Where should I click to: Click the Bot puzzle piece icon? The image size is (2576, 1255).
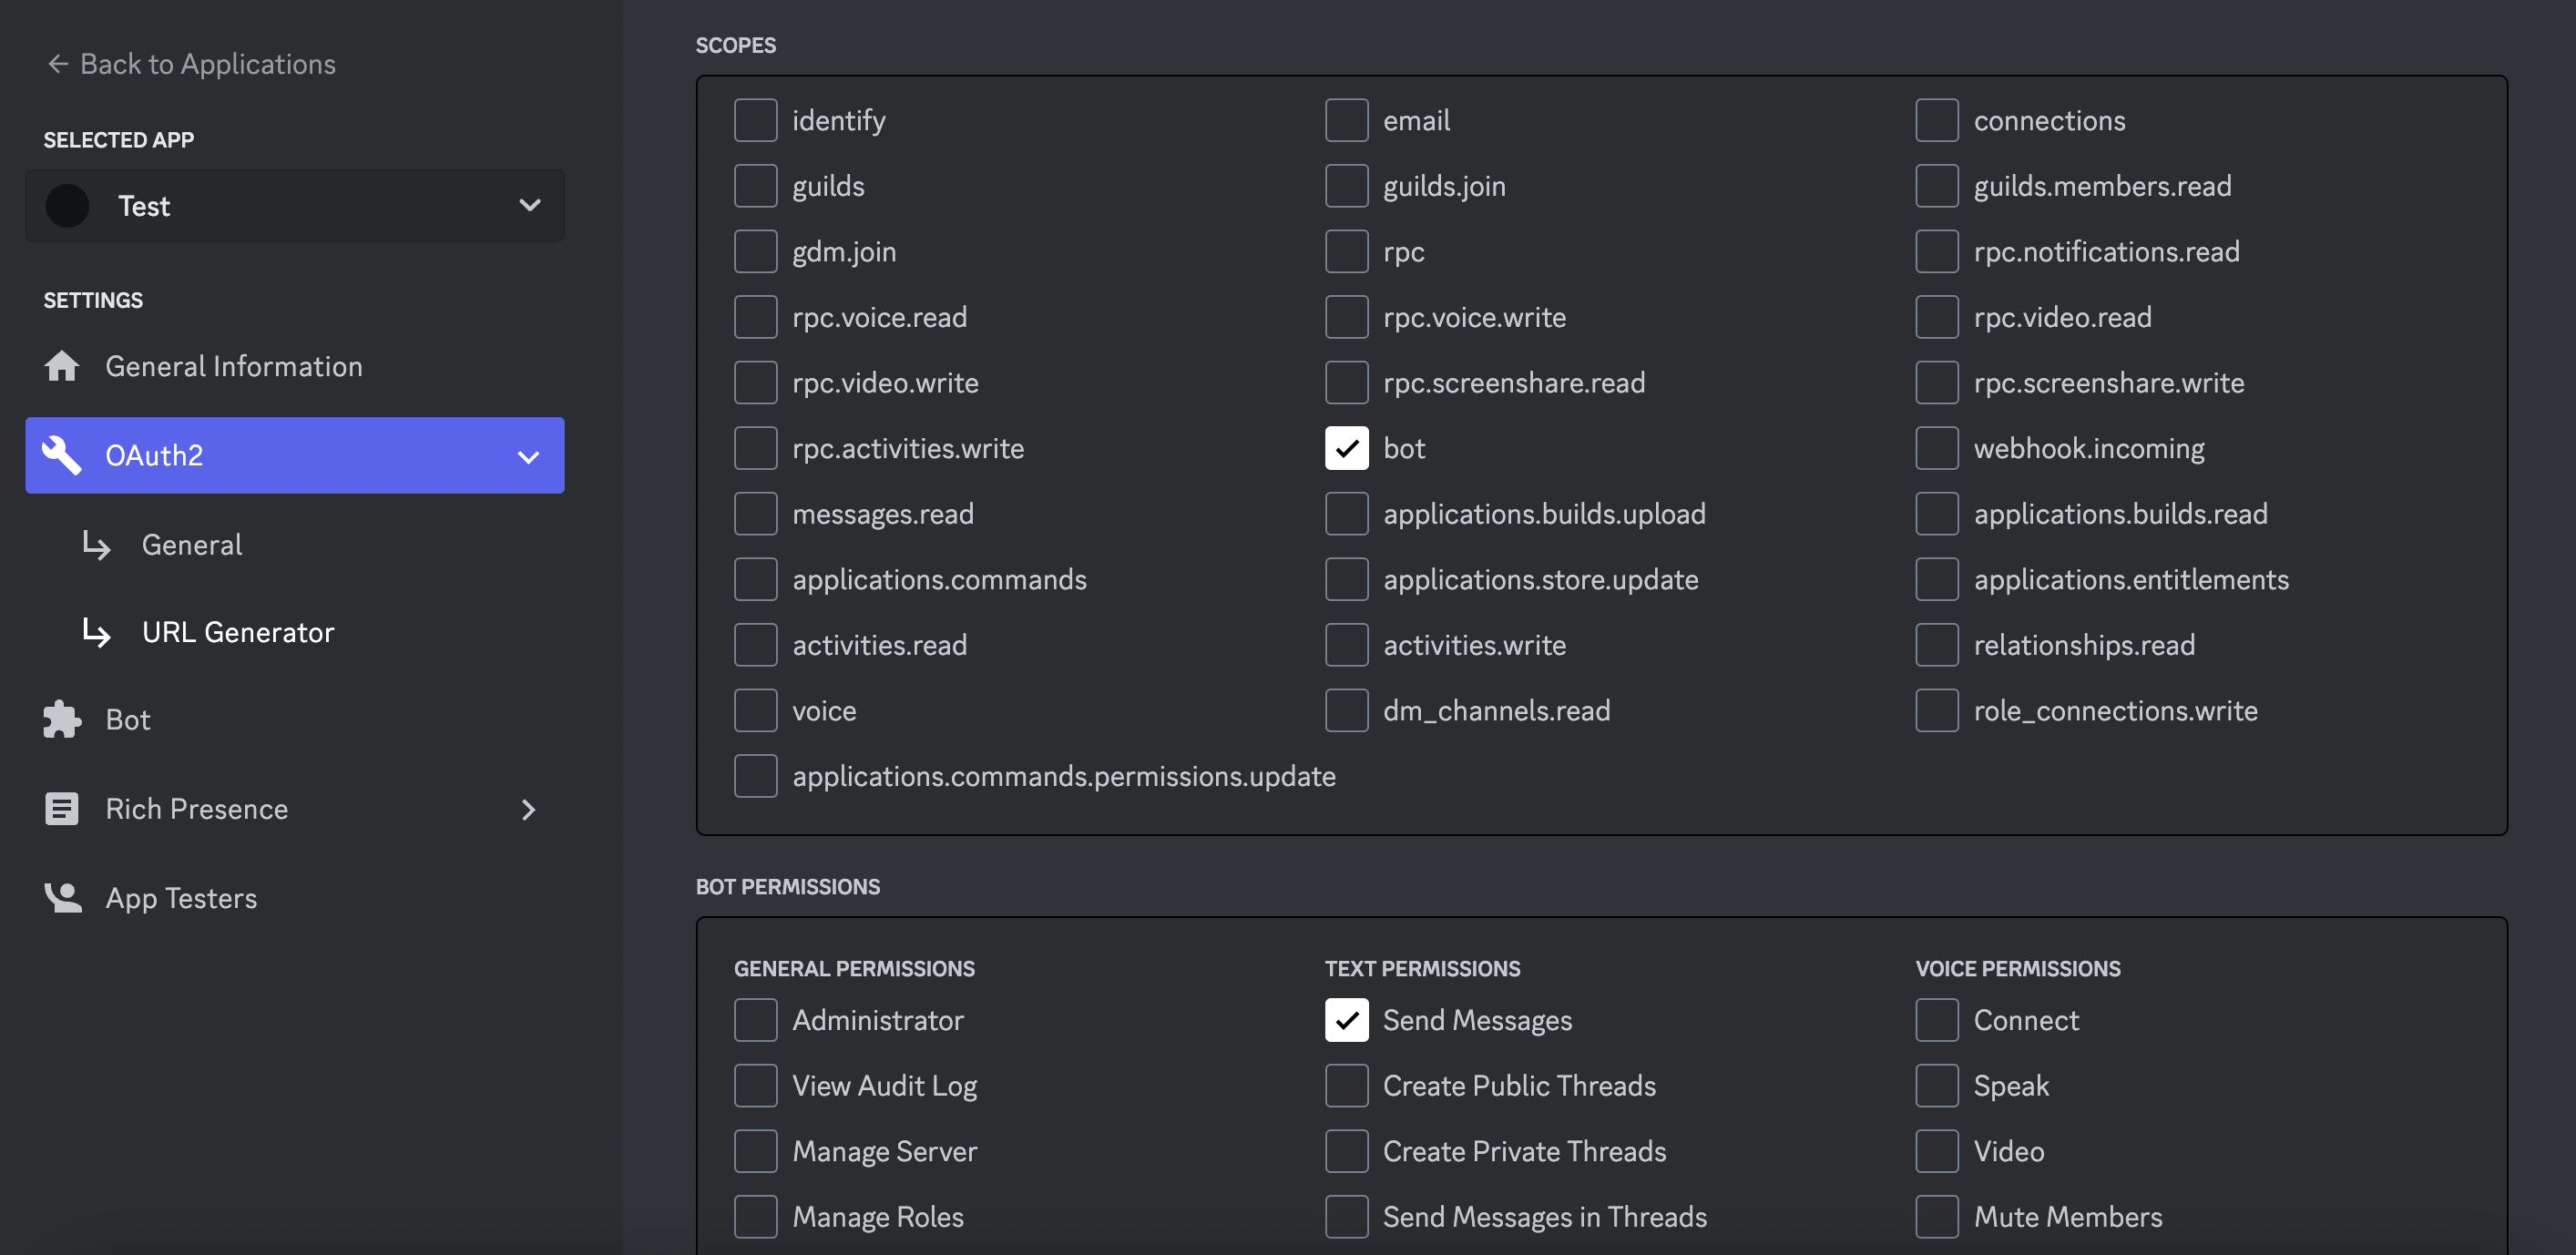62,719
